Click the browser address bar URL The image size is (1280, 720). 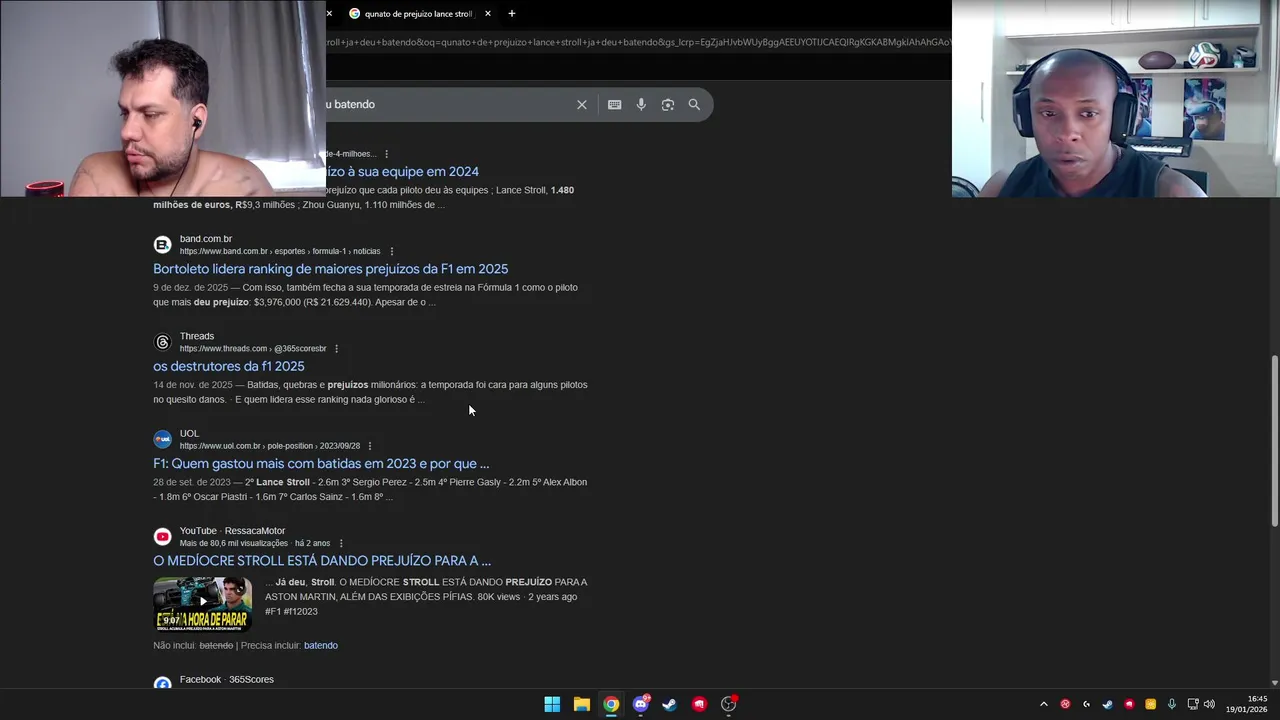[638, 42]
